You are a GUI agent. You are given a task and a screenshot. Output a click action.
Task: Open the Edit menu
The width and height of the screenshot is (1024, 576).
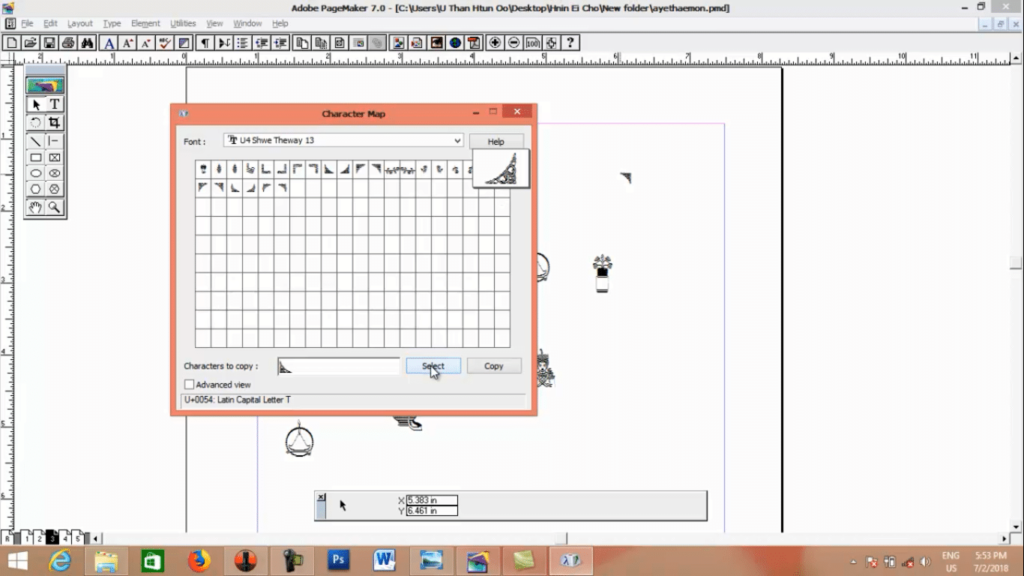click(50, 24)
